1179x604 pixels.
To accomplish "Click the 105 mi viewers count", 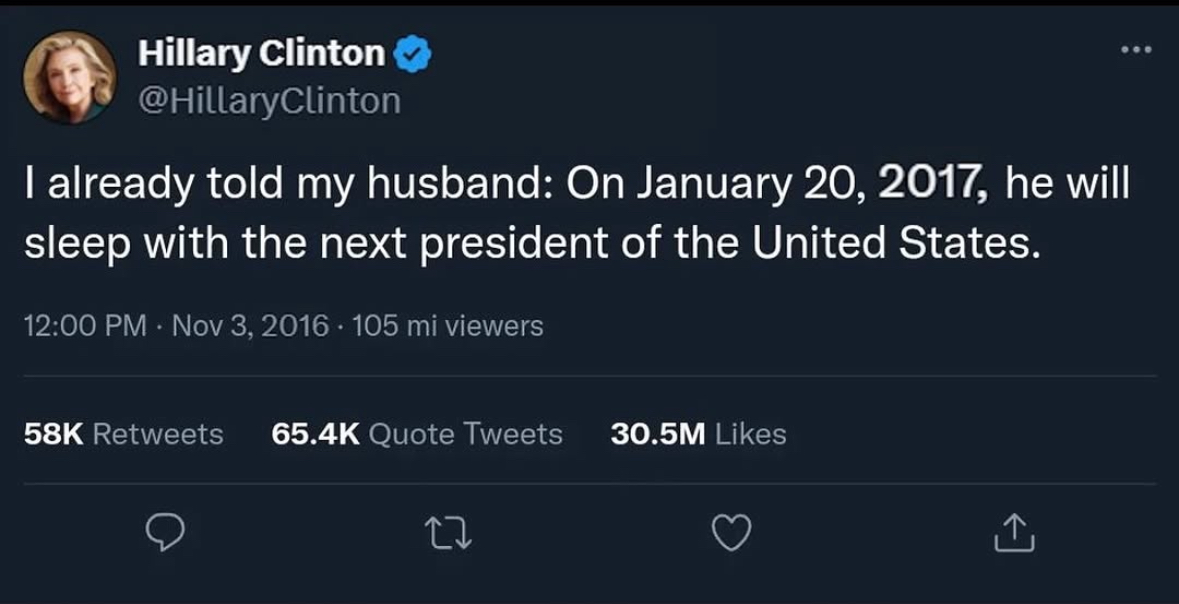I will [x=448, y=326].
